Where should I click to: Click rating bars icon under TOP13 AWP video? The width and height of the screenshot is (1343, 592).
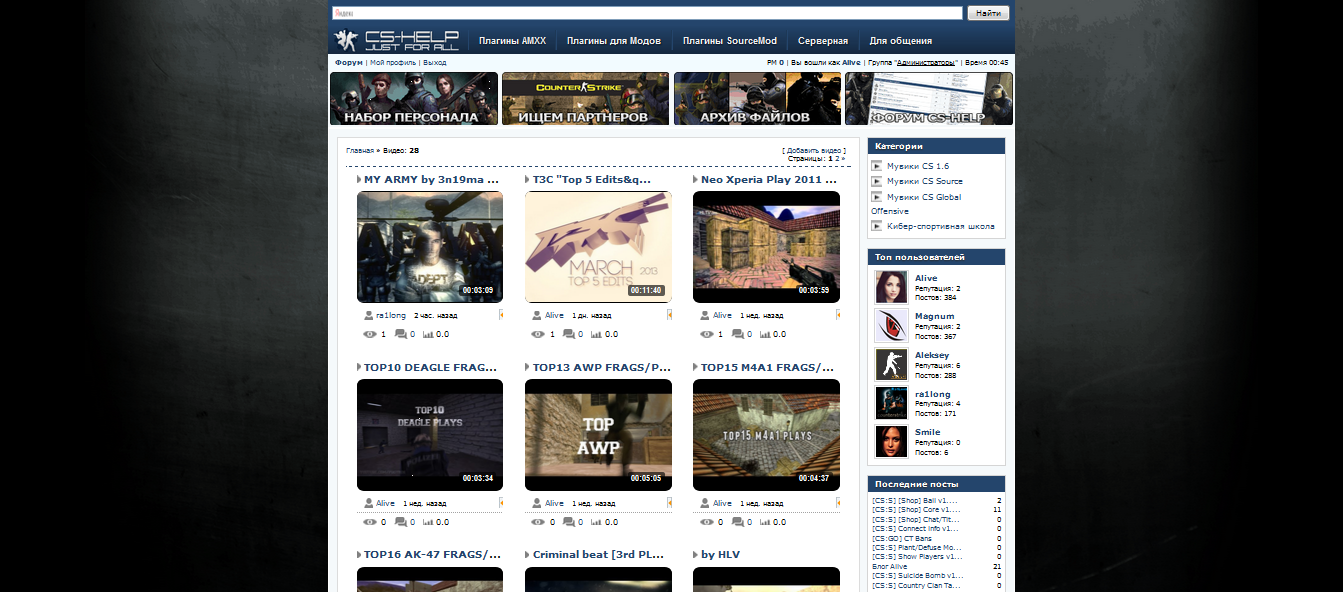(x=596, y=522)
